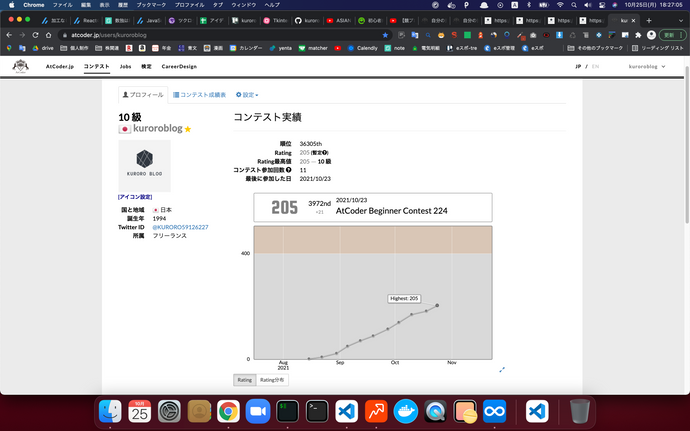Click the AtCoder logo in the site header
The height and width of the screenshot is (431, 690).
20,66
